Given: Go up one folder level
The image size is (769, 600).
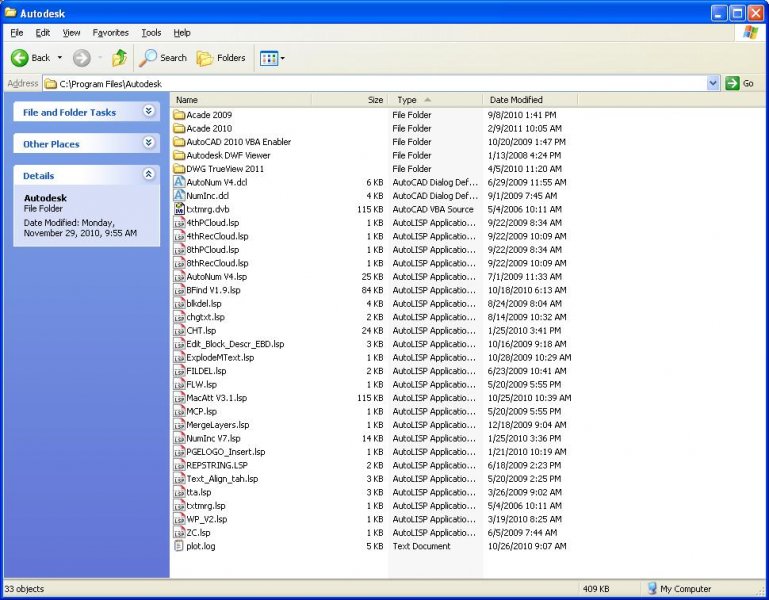Looking at the screenshot, I should click(x=119, y=58).
